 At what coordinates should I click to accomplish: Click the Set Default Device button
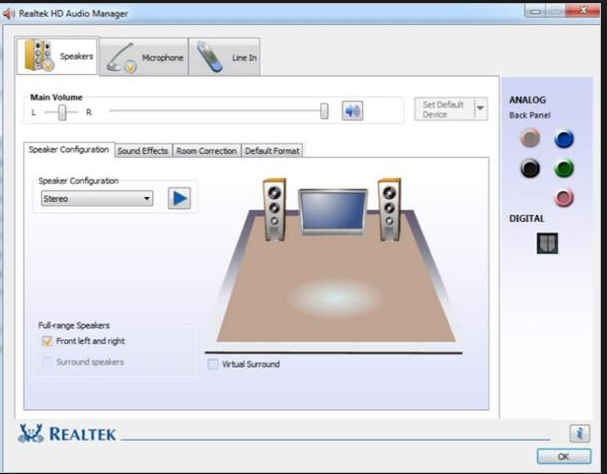(x=444, y=109)
